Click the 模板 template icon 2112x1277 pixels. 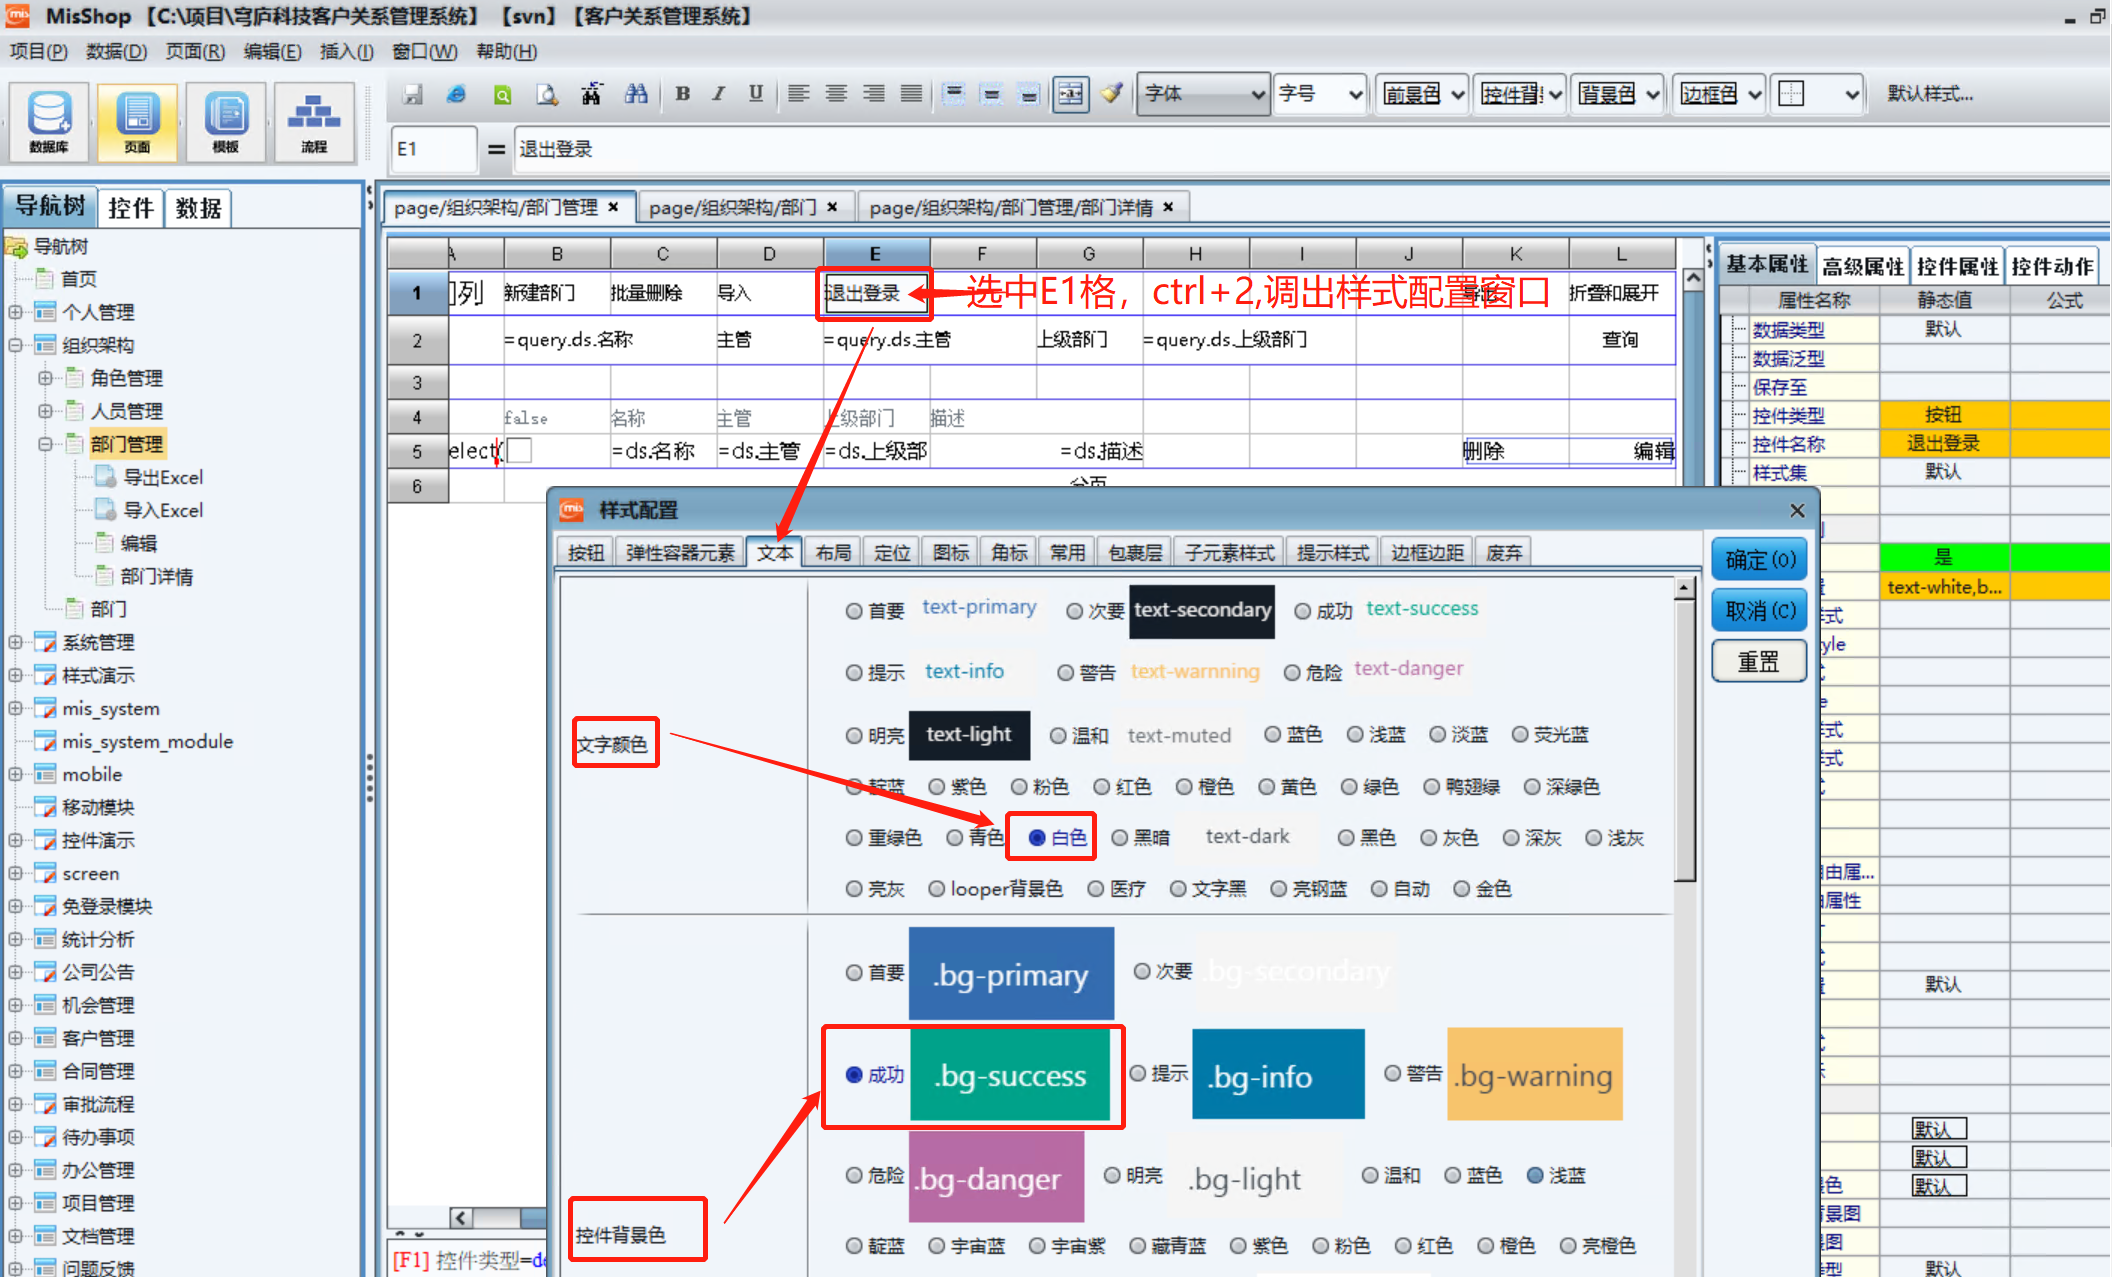click(226, 122)
